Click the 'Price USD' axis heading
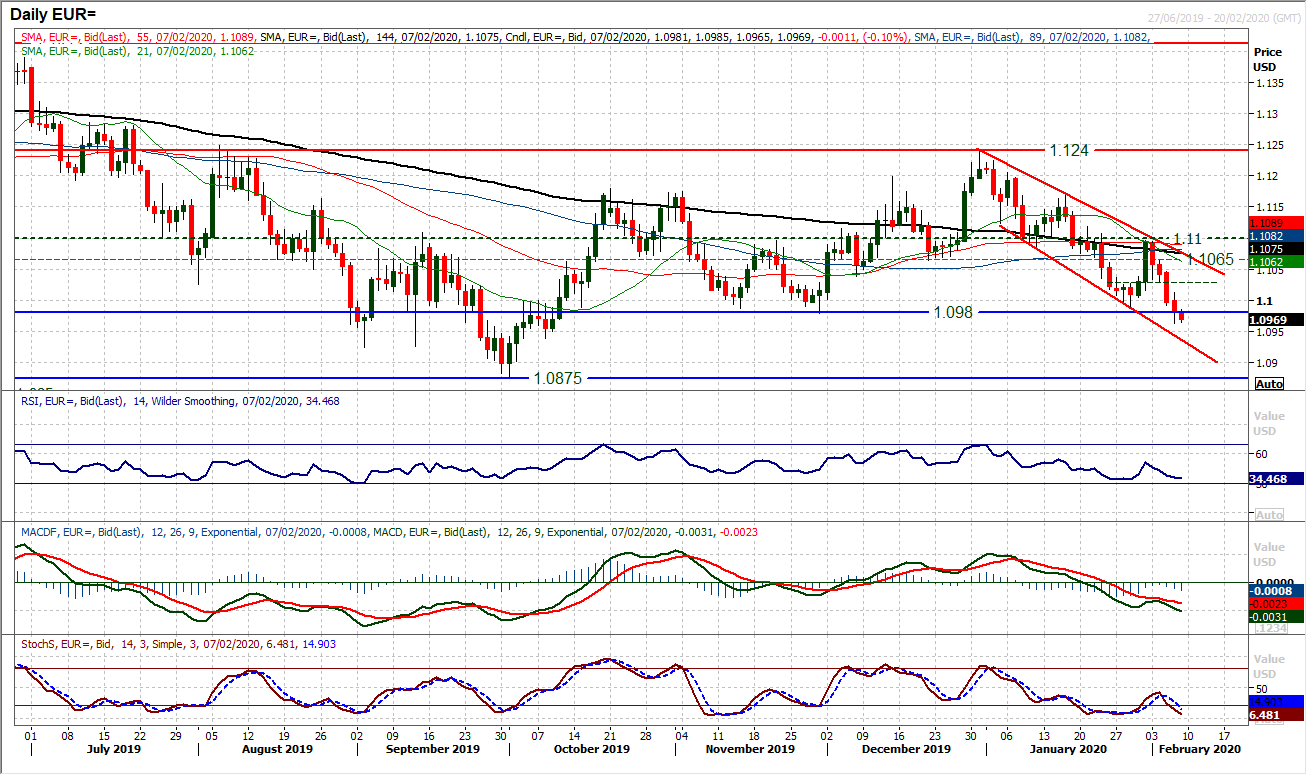This screenshot has height=775, width=1307. pos(1268,58)
